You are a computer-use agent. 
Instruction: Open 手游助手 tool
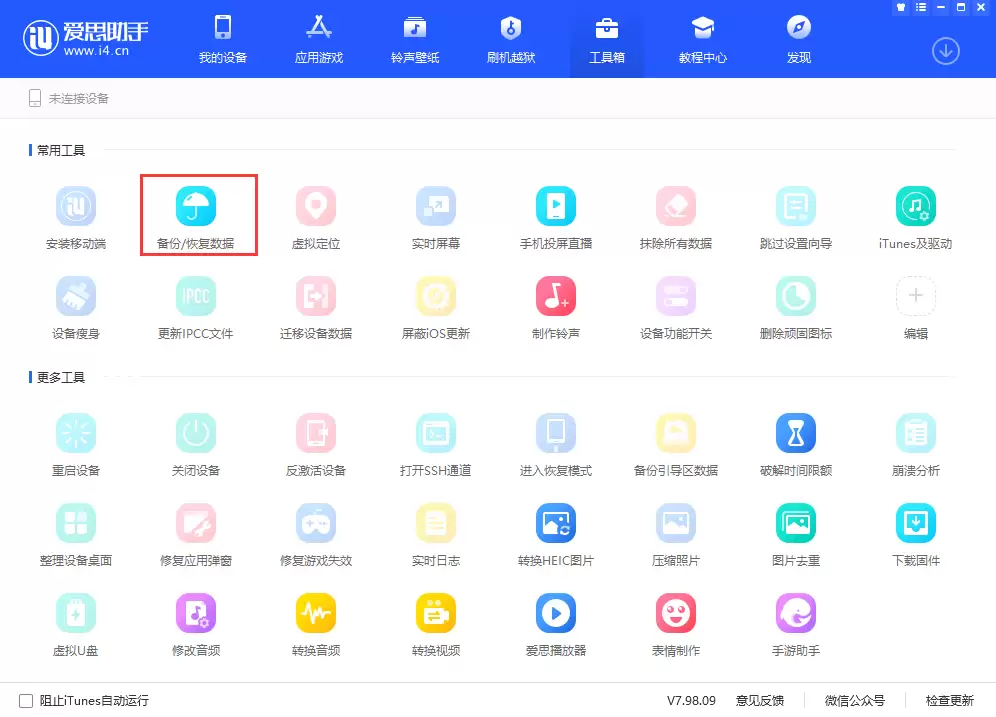(796, 625)
